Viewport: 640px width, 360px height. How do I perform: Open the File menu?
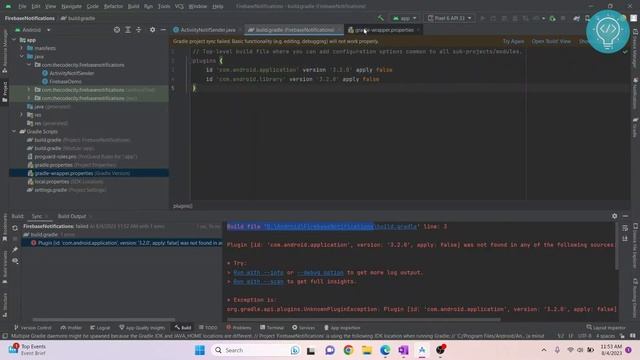coord(22,6)
